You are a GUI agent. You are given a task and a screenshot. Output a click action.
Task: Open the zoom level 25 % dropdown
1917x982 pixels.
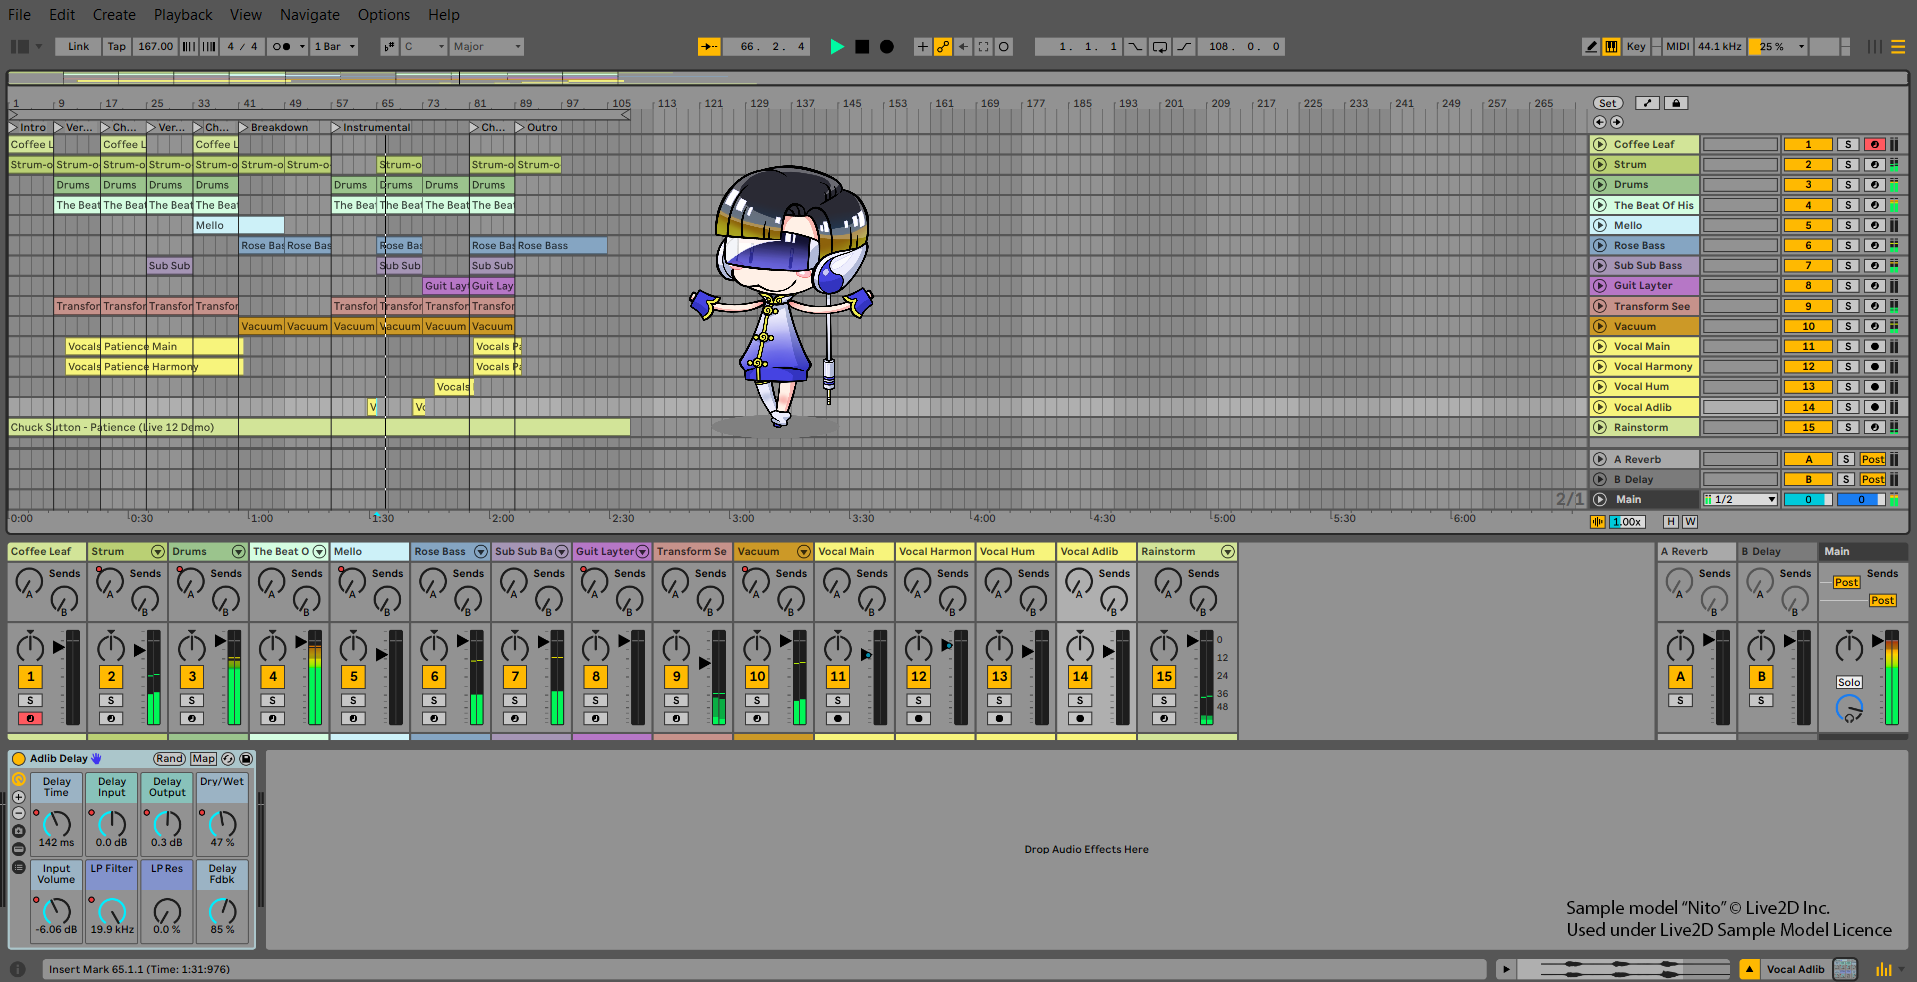(1778, 47)
